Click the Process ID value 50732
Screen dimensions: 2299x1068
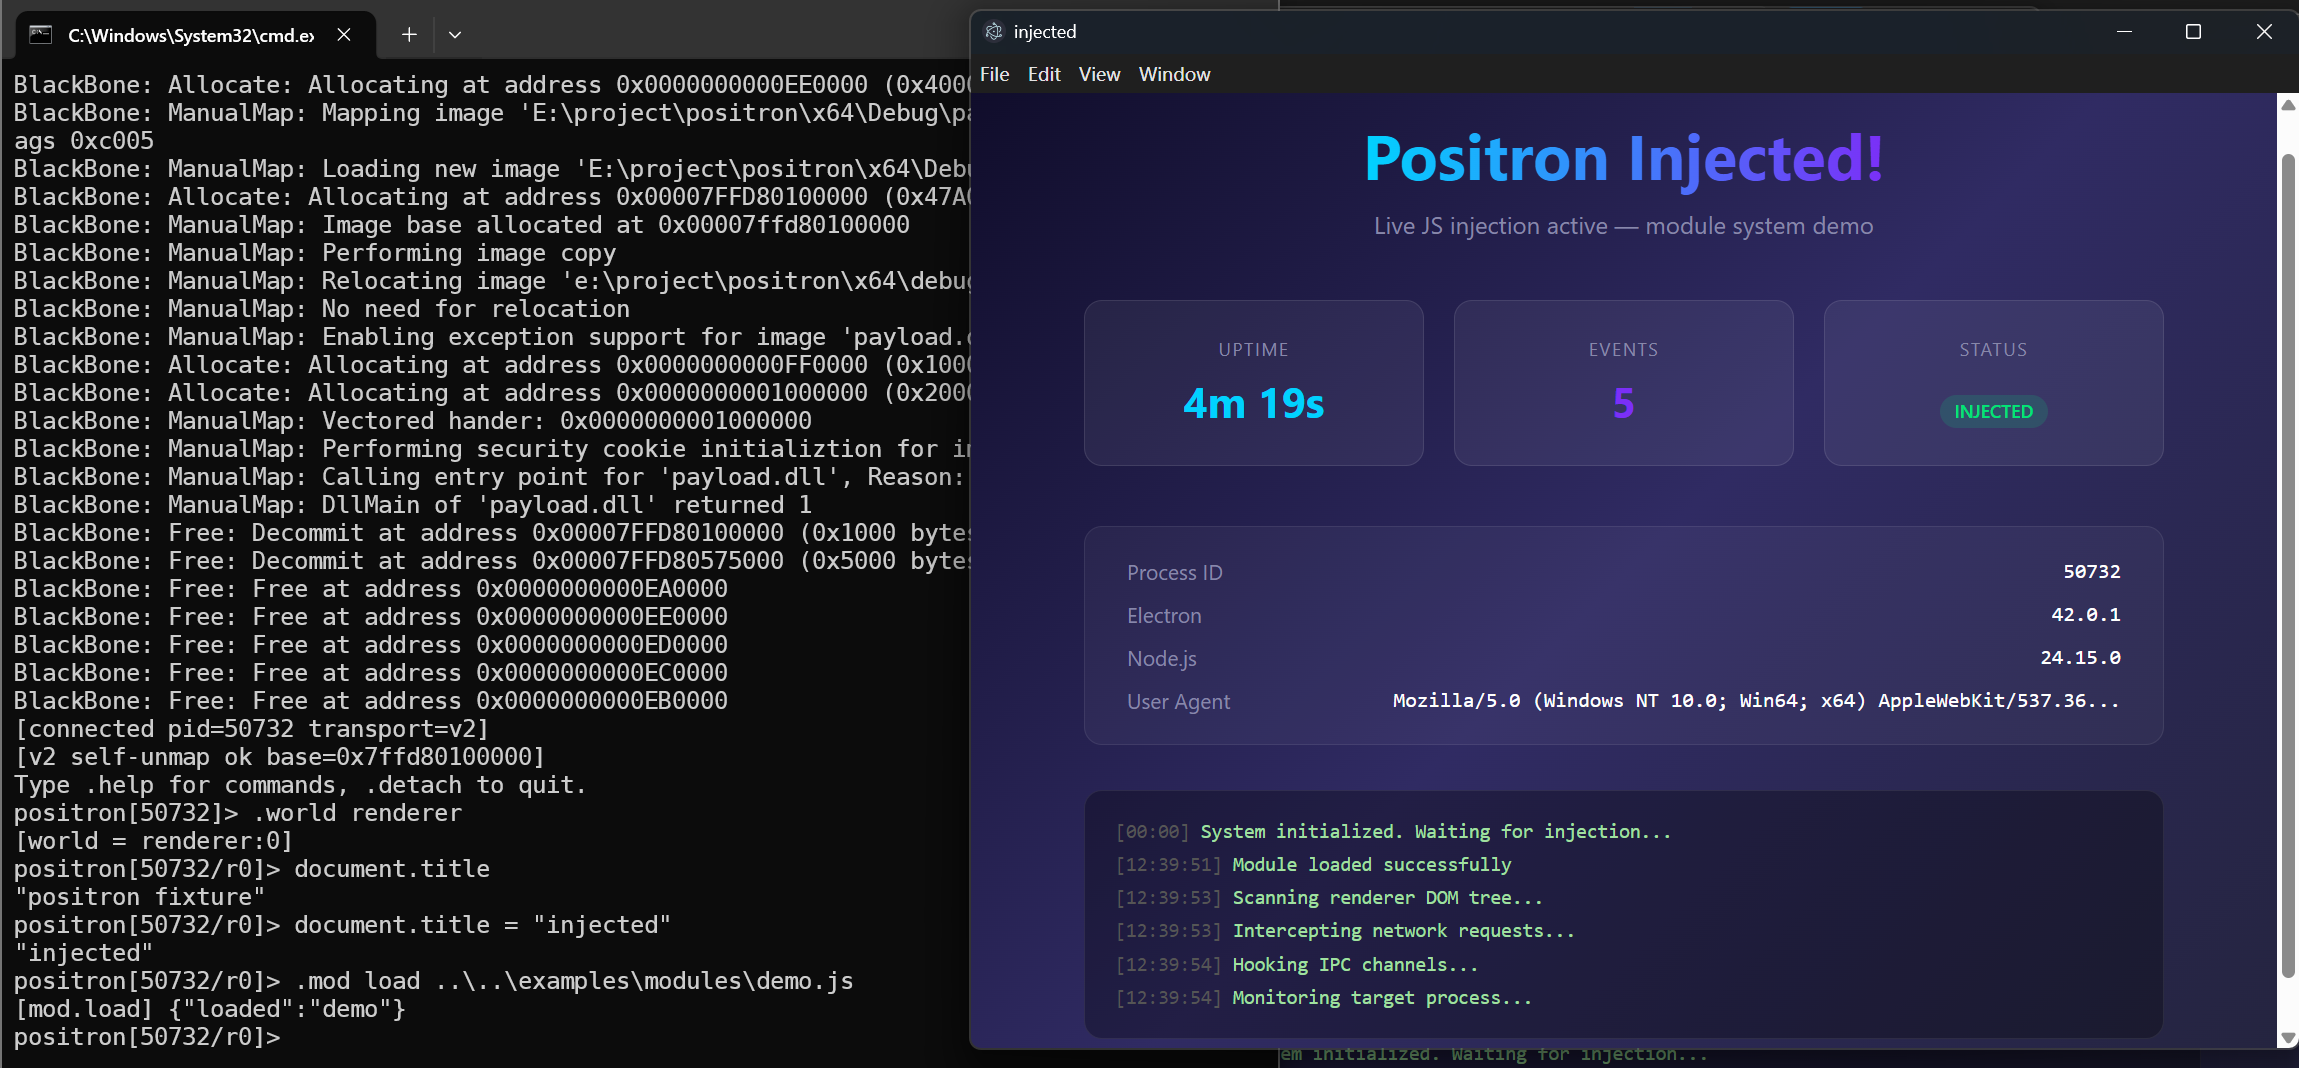2091,572
